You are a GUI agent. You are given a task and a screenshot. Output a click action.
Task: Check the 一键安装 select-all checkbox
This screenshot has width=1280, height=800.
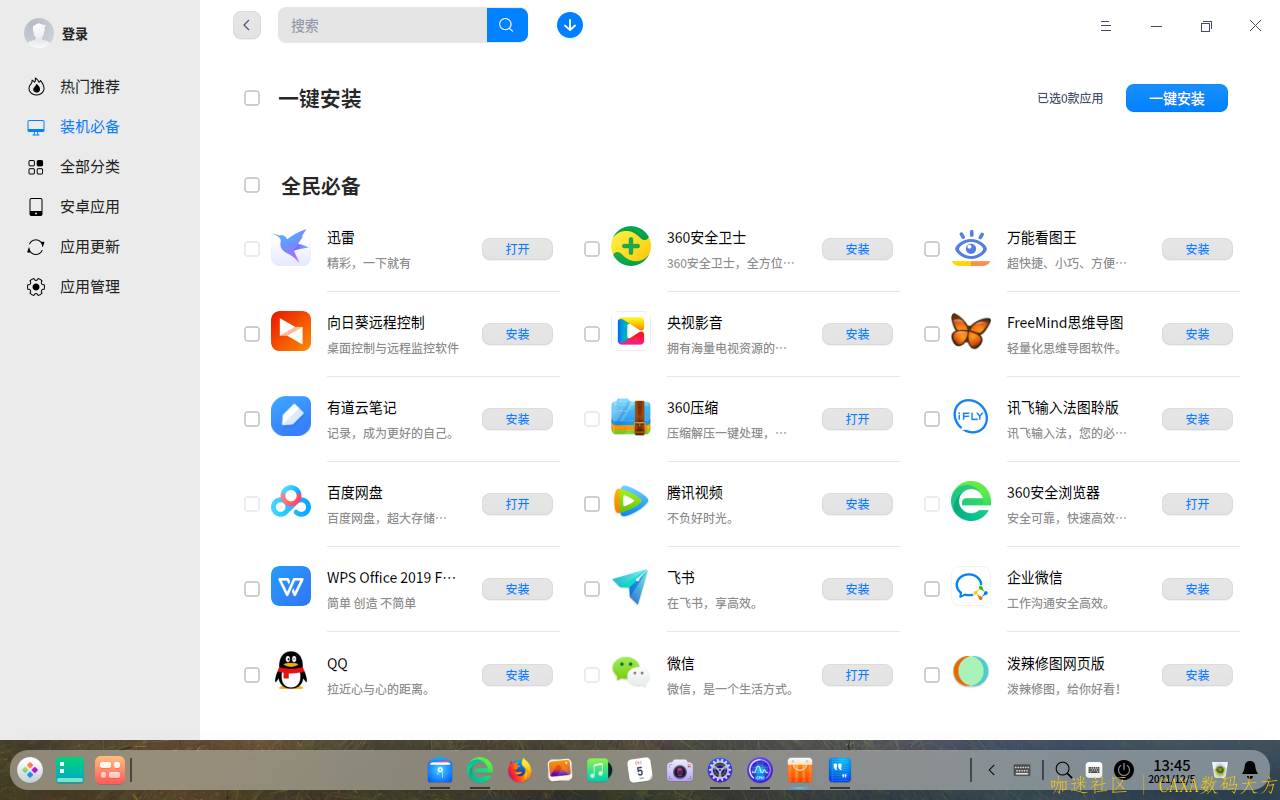pos(252,98)
